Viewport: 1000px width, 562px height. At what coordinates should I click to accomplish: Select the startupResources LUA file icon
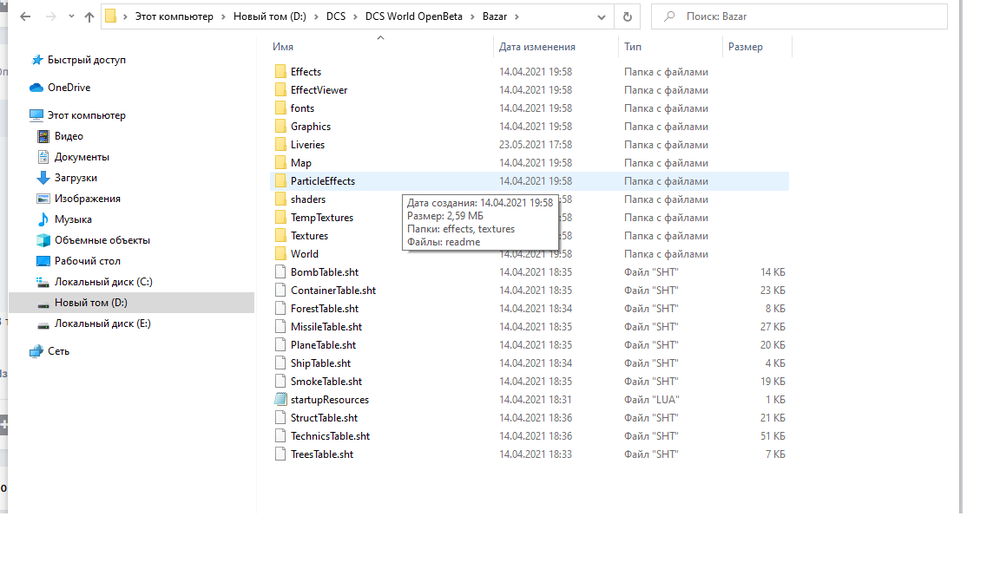tap(281, 399)
